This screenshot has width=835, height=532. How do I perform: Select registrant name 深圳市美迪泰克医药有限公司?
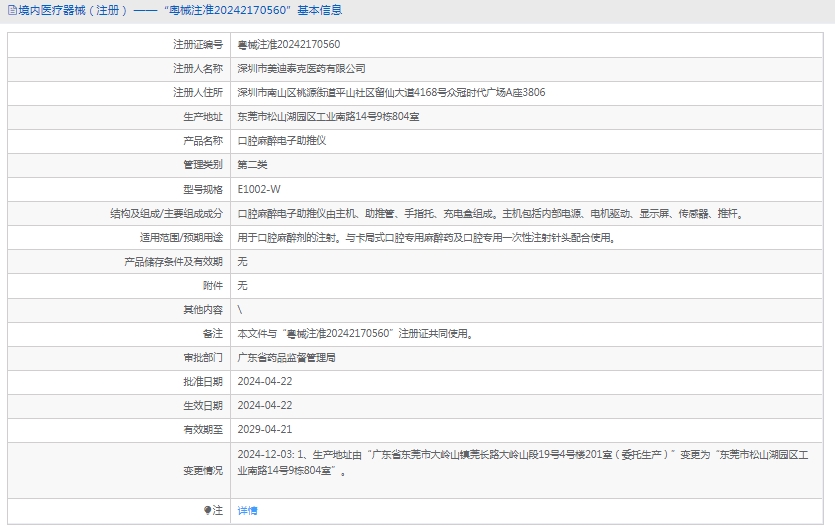pos(301,69)
